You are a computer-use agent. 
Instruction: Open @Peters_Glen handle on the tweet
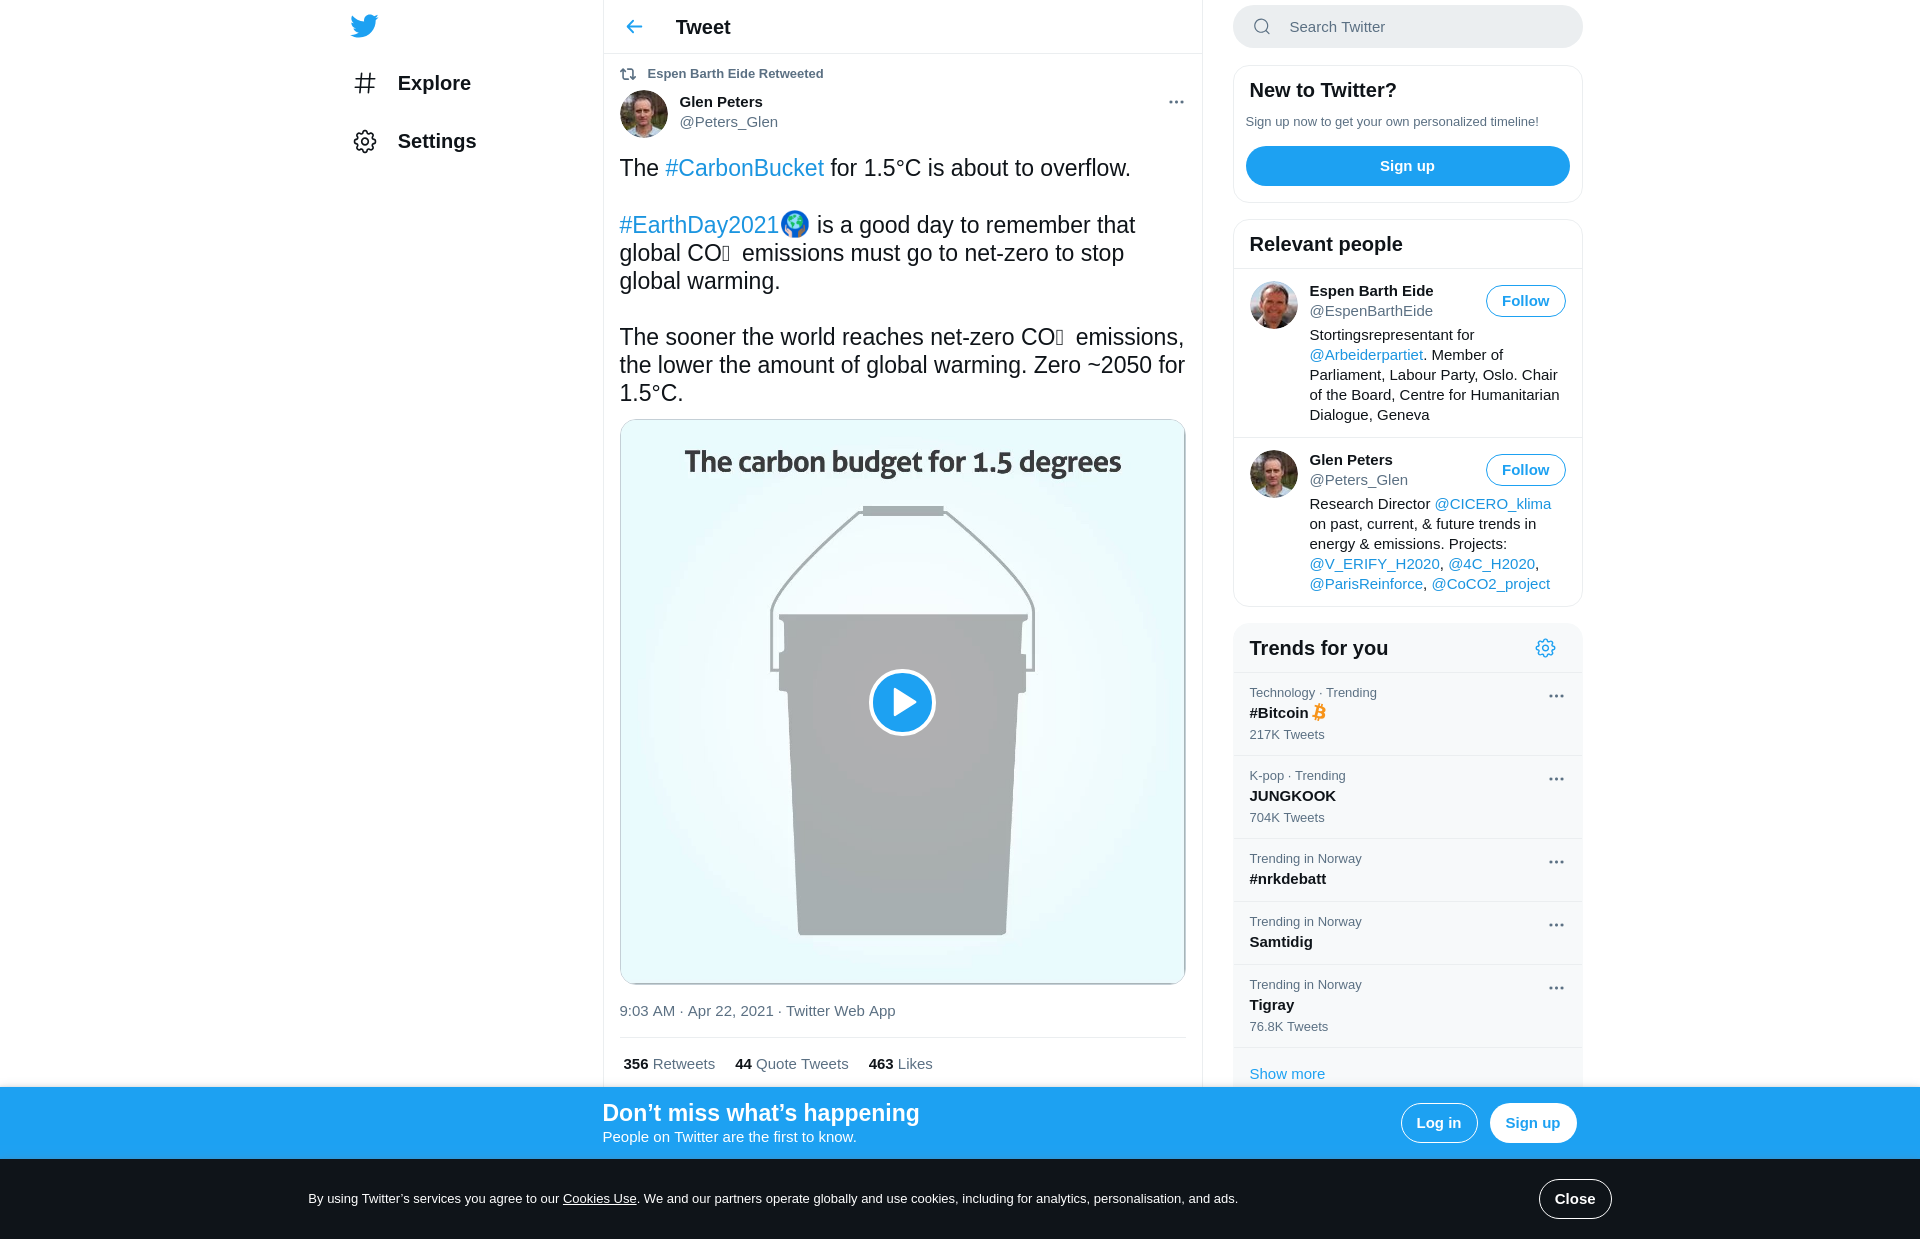tap(728, 122)
